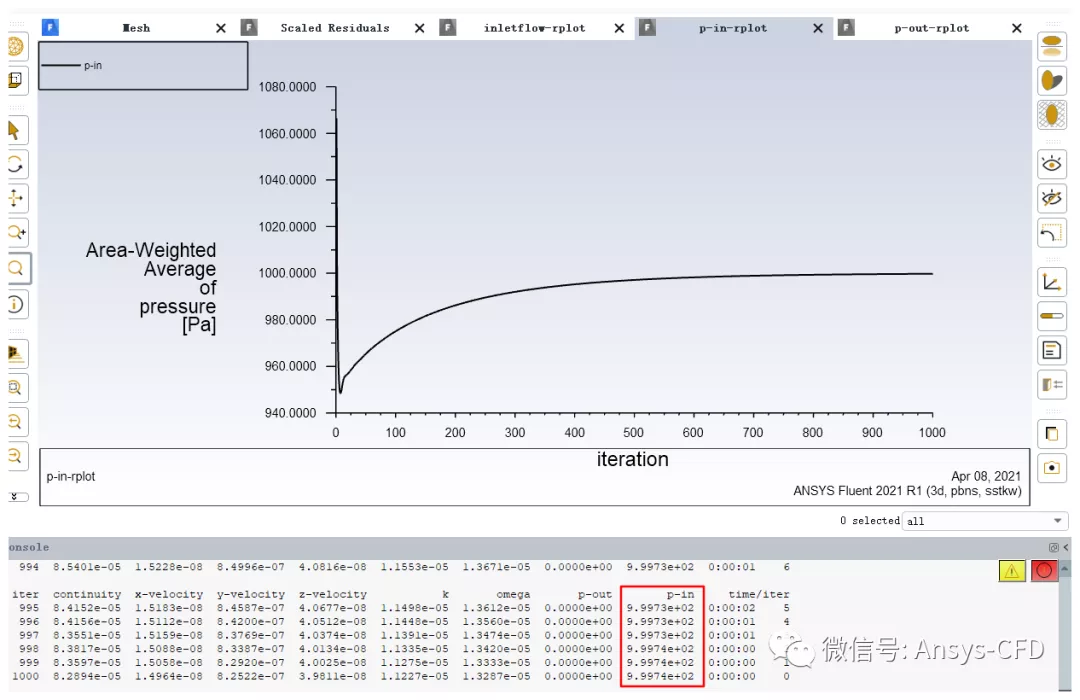Click the save picture camera icon
This screenshot has width=1080, height=700.
(x=1052, y=467)
